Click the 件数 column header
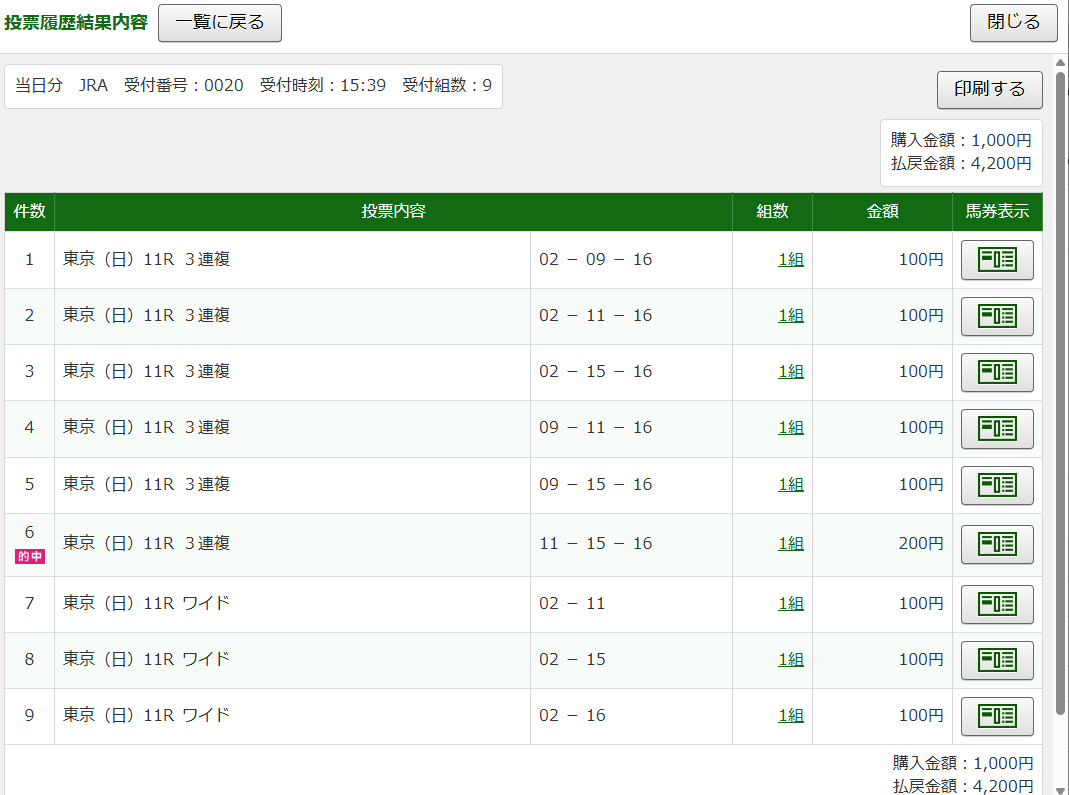The height and width of the screenshot is (795, 1069). [x=29, y=211]
